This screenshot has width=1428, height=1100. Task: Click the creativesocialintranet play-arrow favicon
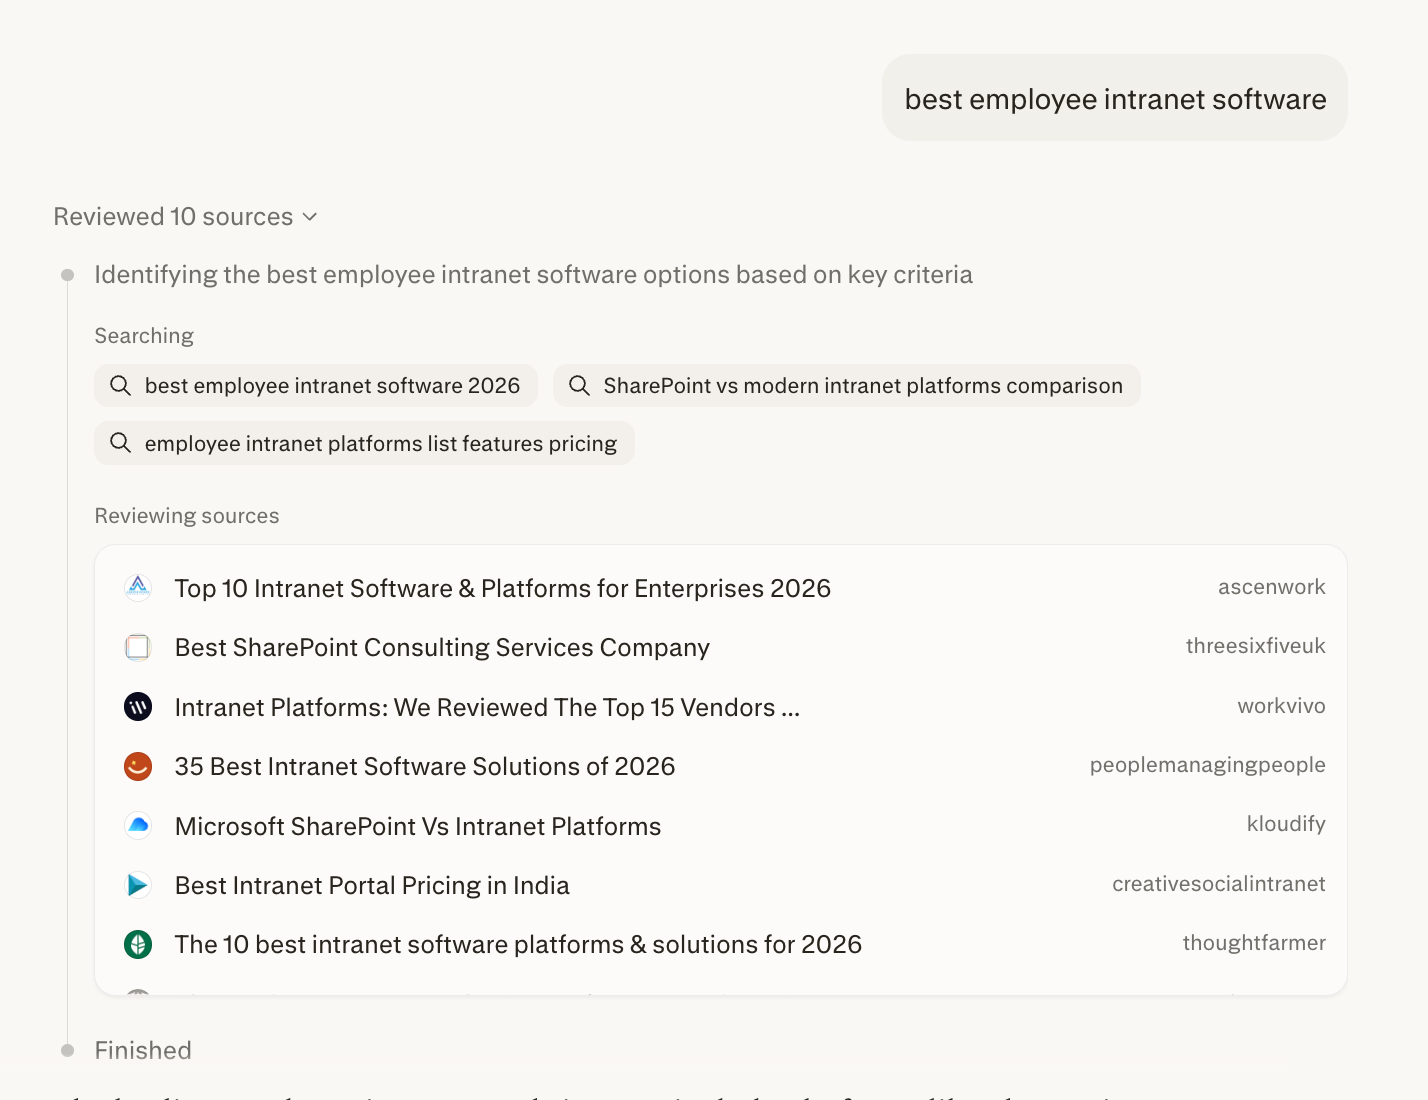(137, 885)
